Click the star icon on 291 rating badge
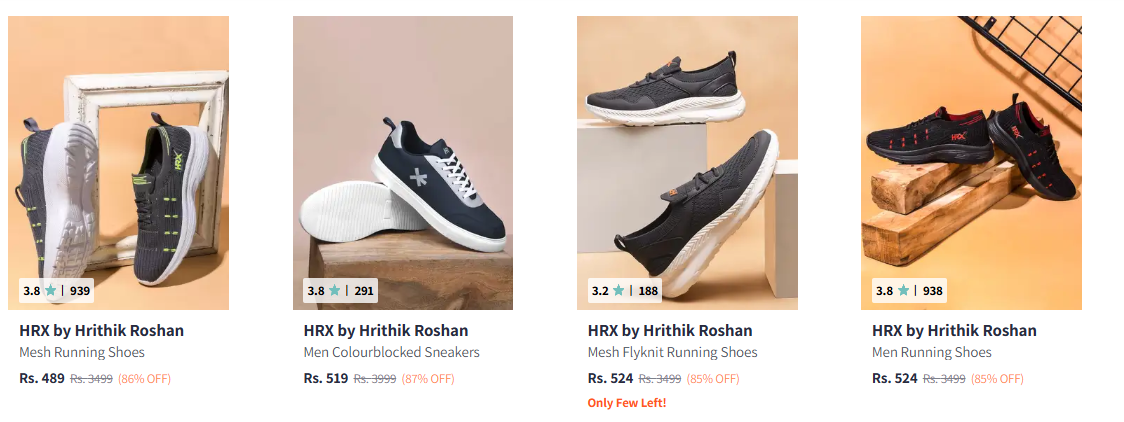The width and height of the screenshot is (1124, 422). tap(334, 291)
